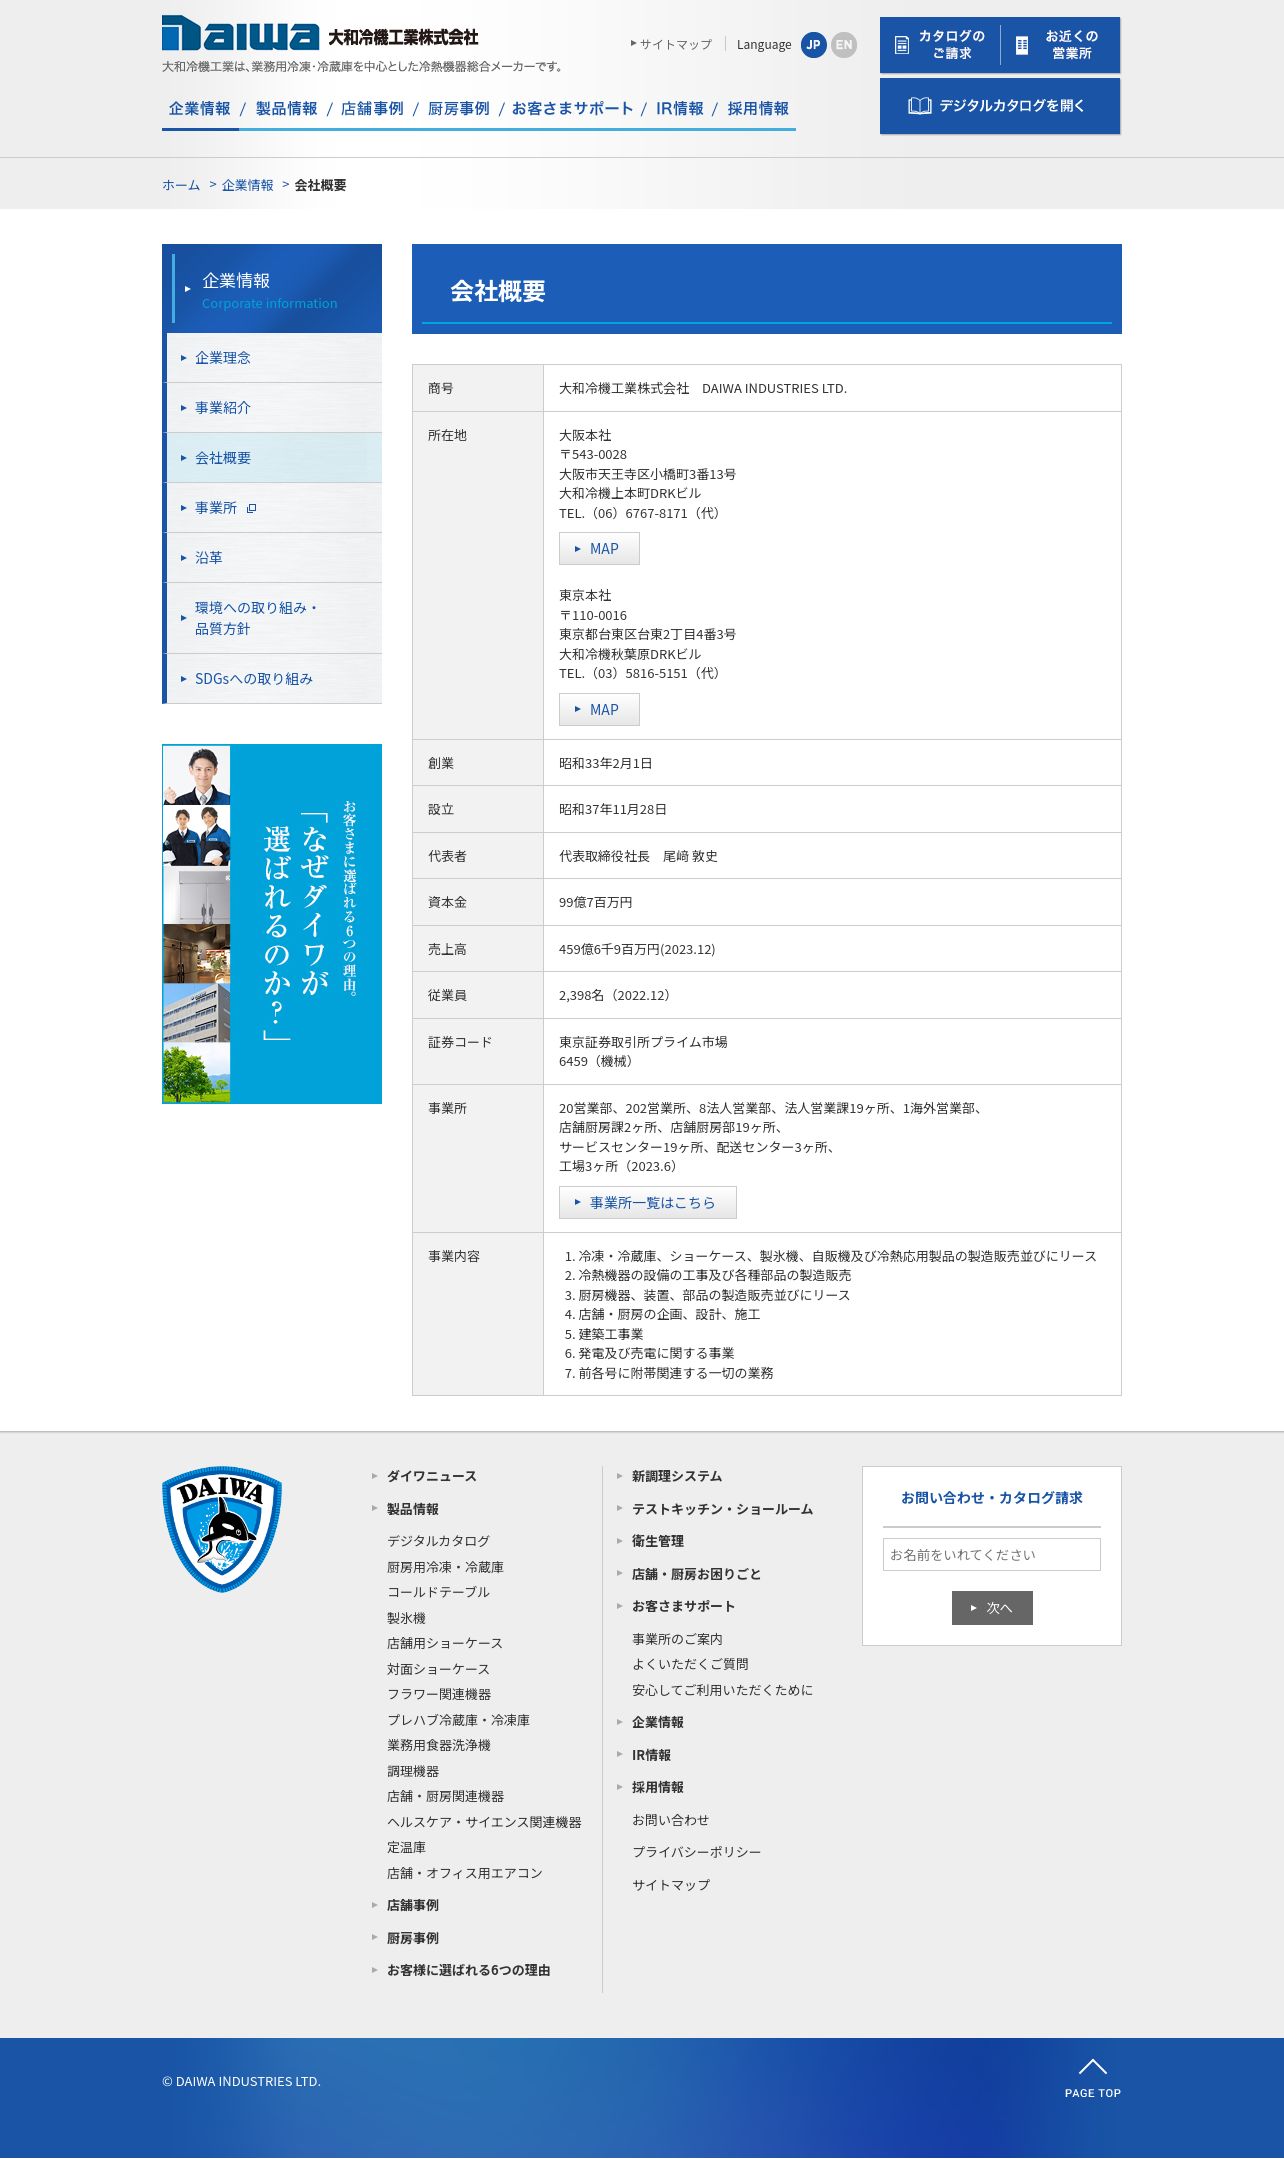The image size is (1284, 2159).
Task: Click the name input field in inquiry form
Action: point(992,1555)
